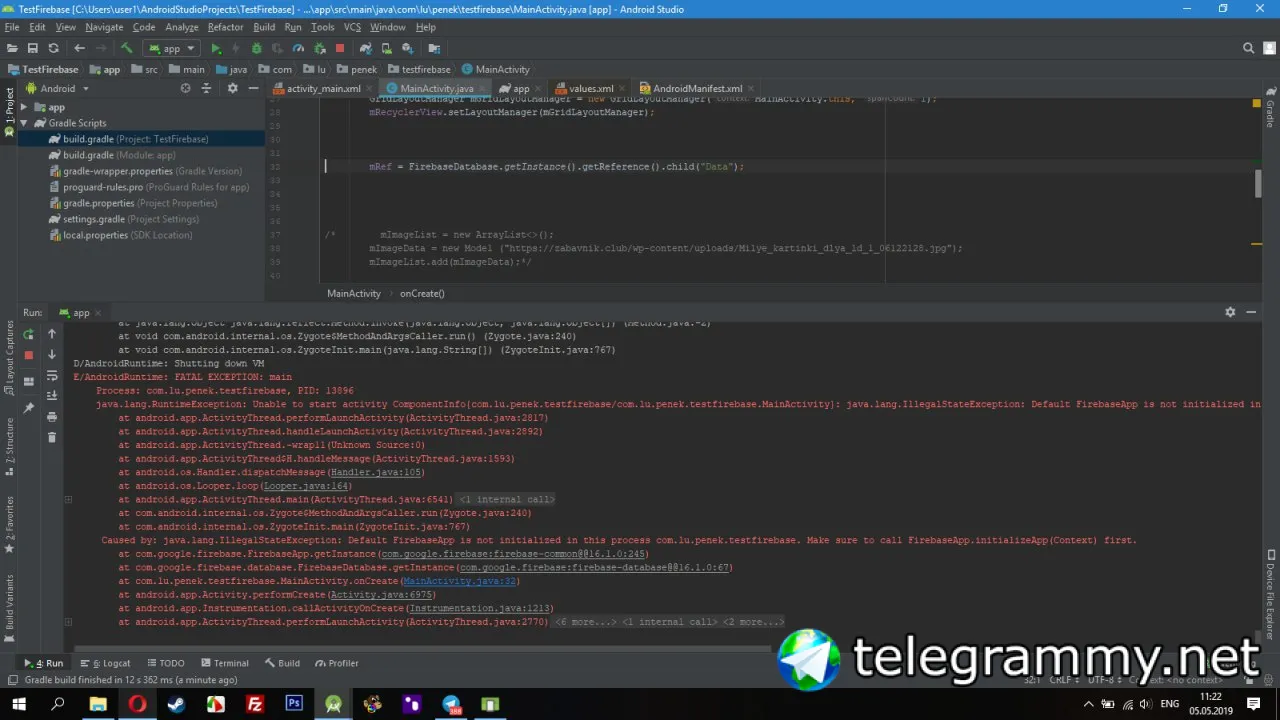Toggle scroll to end in Run console
Image resolution: width=1280 pixels, height=720 pixels.
tap(52, 396)
